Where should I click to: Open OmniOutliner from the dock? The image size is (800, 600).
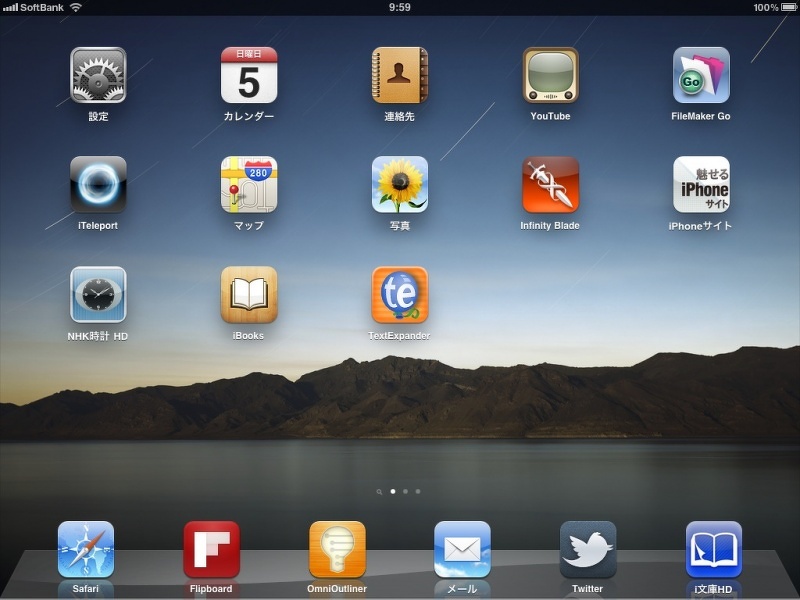[337, 549]
